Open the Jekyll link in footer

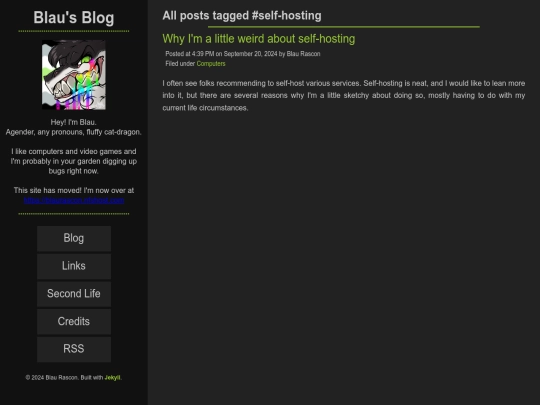pyautogui.click(x=112, y=377)
